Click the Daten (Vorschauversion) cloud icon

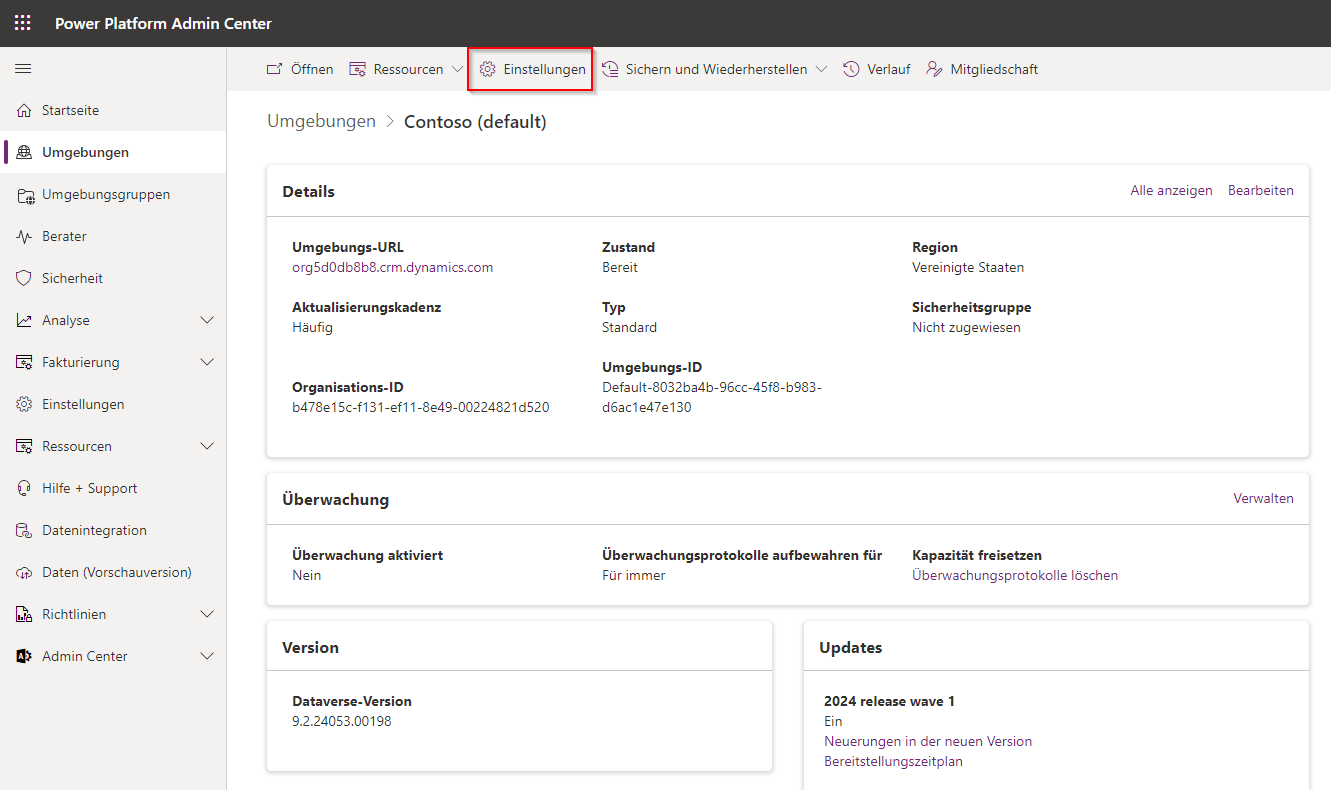pos(24,573)
